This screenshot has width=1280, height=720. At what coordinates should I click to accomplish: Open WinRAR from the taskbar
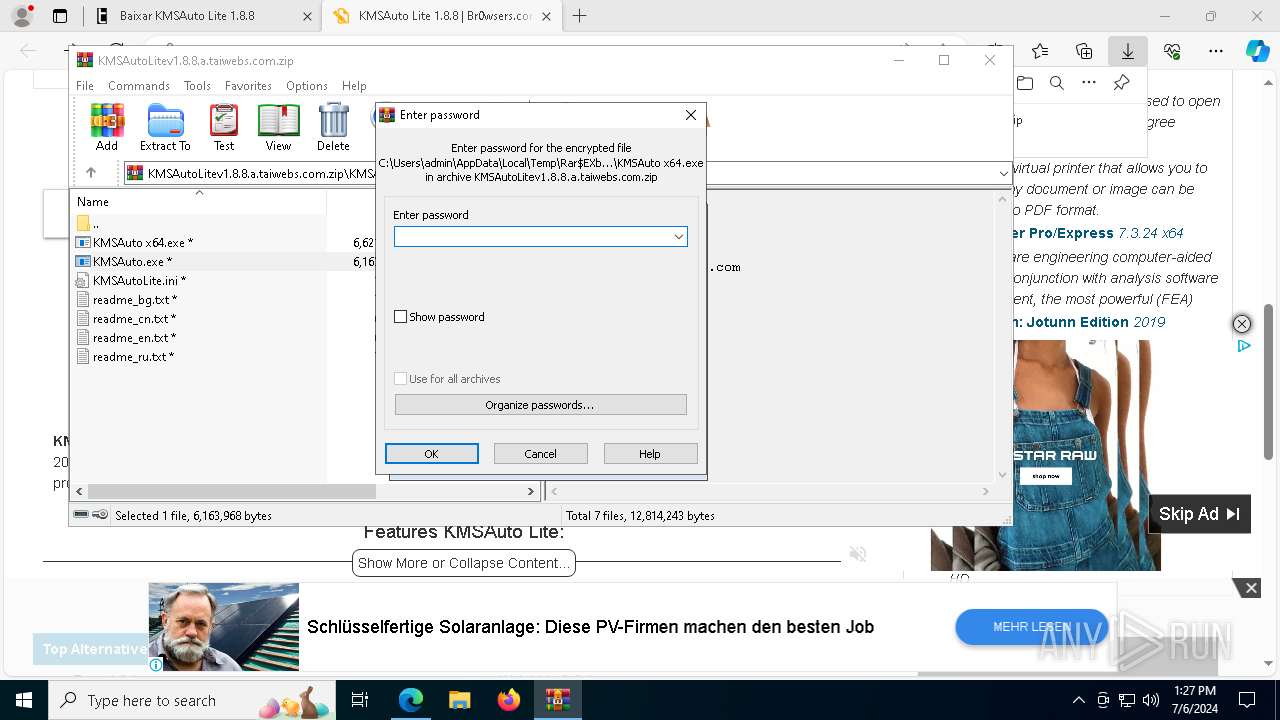point(557,700)
